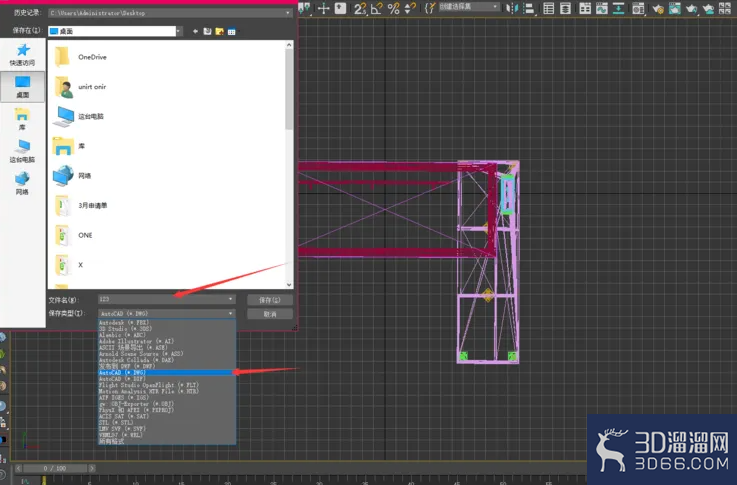Toggle the Layer Explorer icon

565,8
